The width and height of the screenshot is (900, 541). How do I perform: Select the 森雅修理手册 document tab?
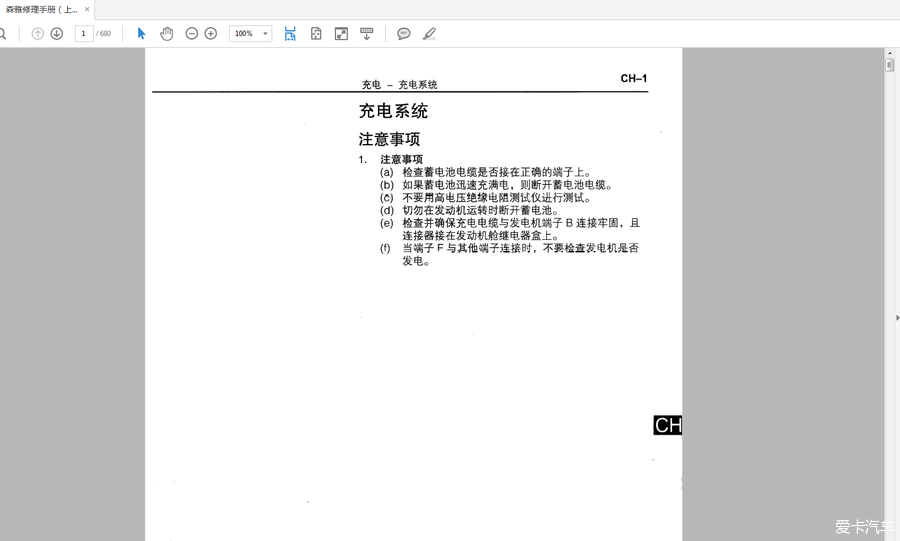click(x=41, y=9)
